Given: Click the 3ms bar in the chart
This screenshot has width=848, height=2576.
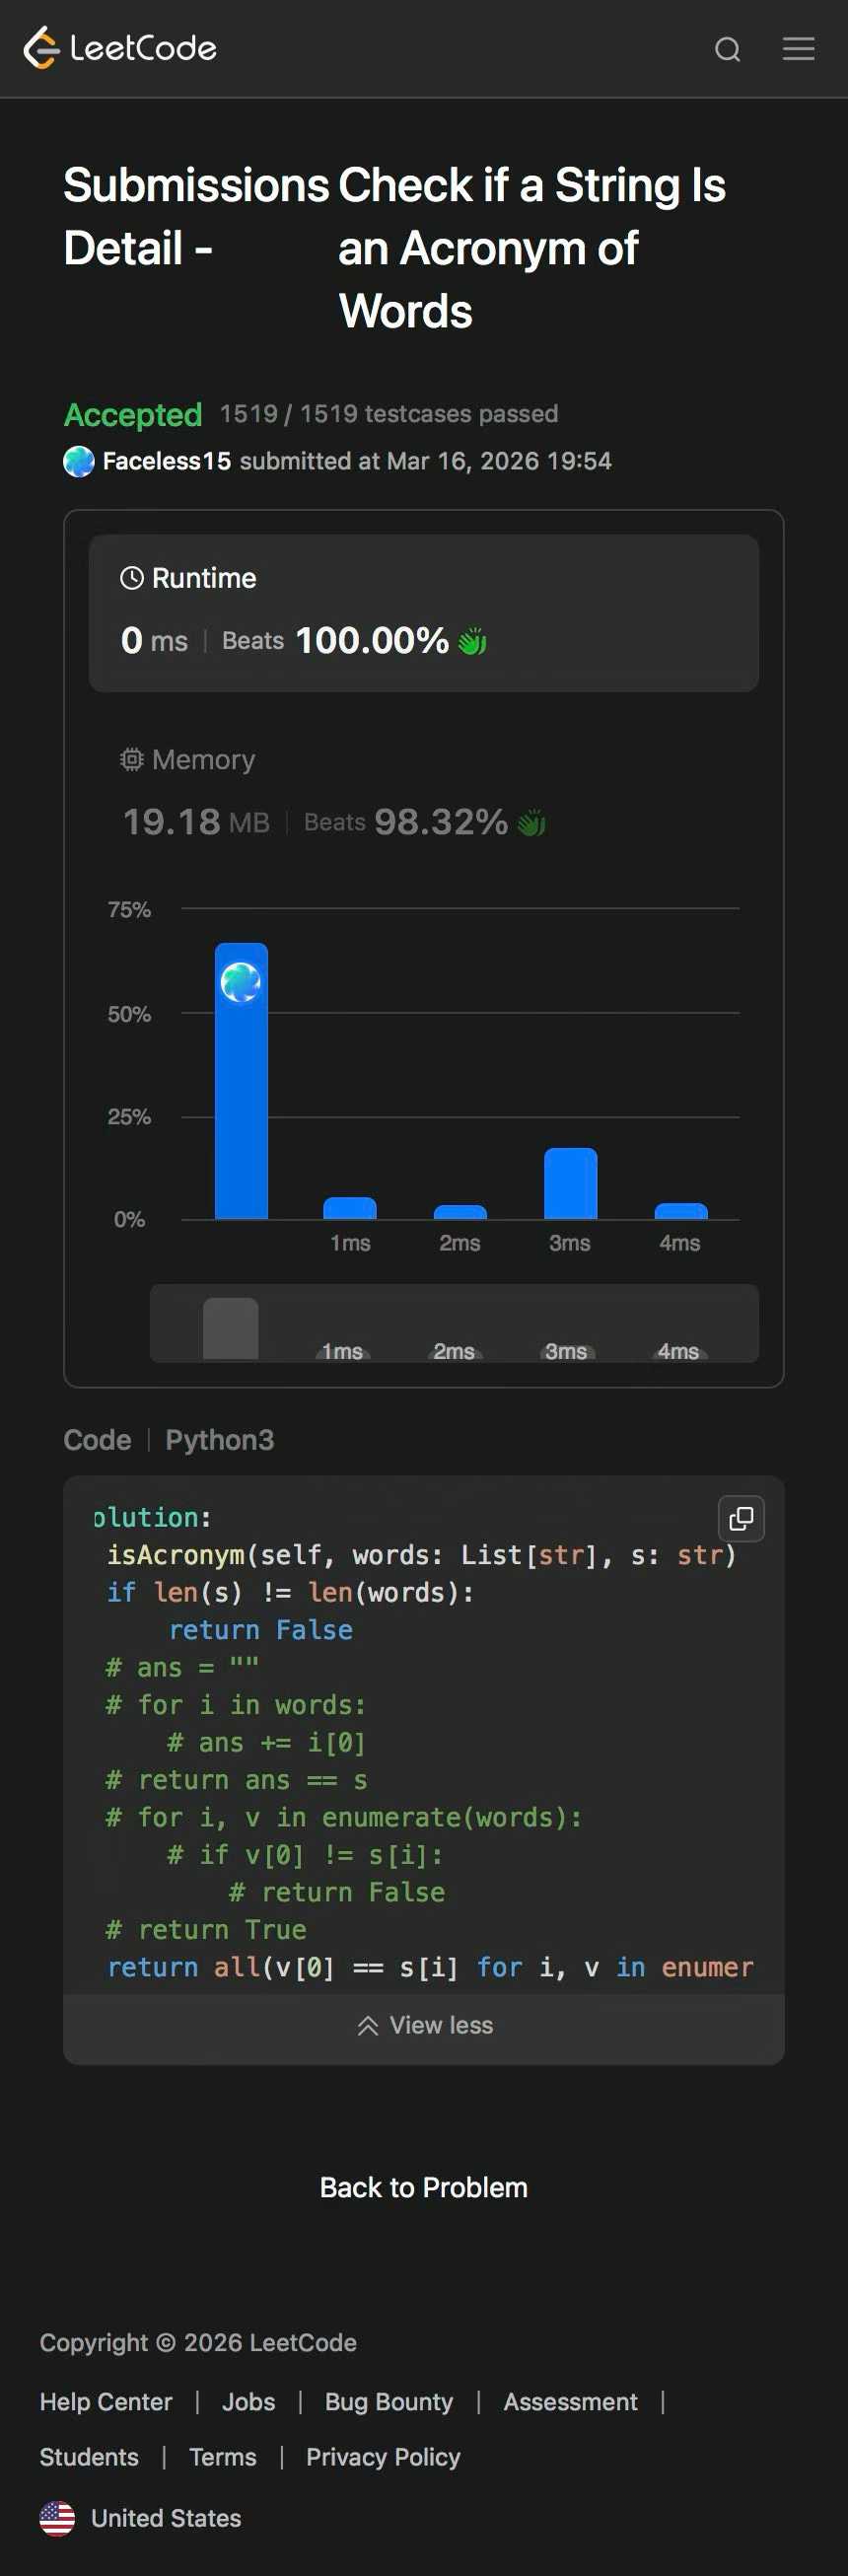Looking at the screenshot, I should coord(570,1183).
